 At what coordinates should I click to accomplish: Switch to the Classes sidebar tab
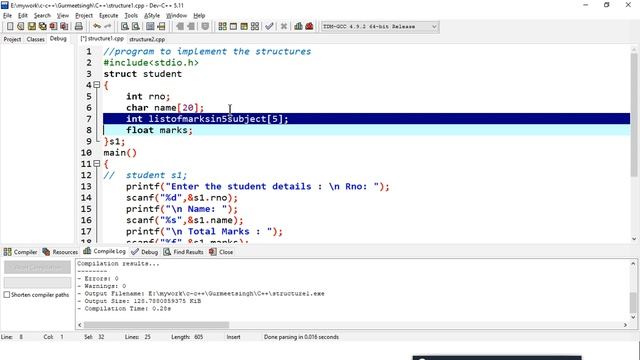pyautogui.click(x=36, y=39)
